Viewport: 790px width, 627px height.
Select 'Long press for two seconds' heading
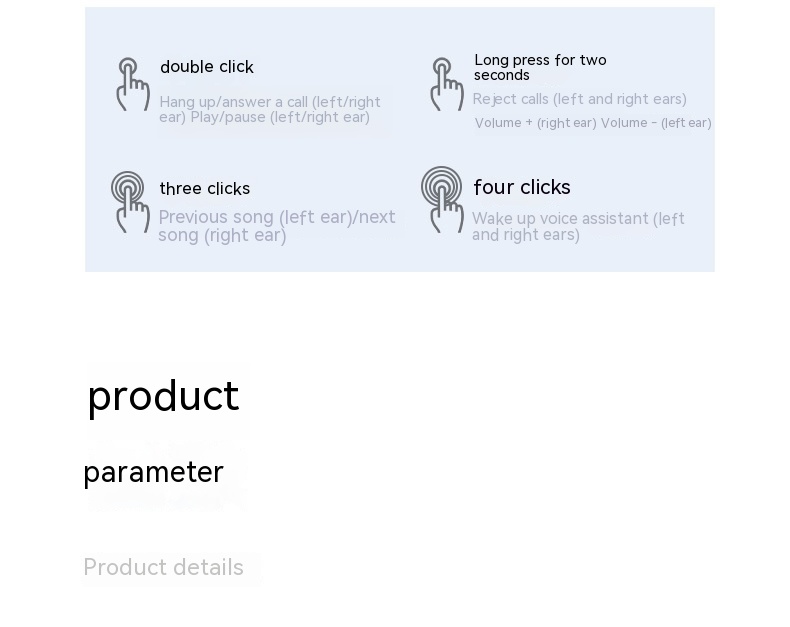click(540, 67)
